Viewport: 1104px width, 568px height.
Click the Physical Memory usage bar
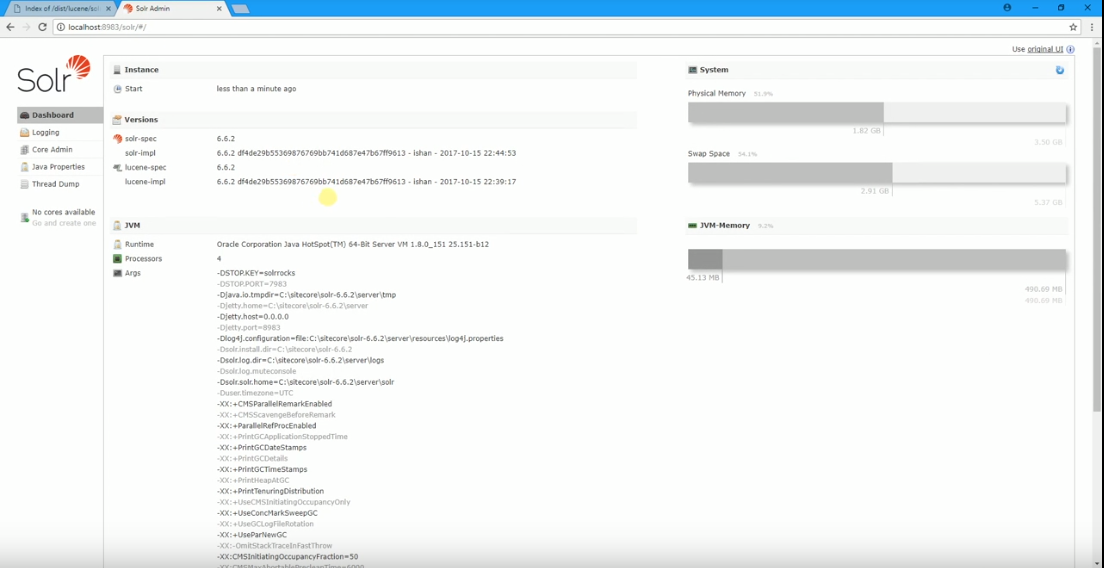[876, 112]
